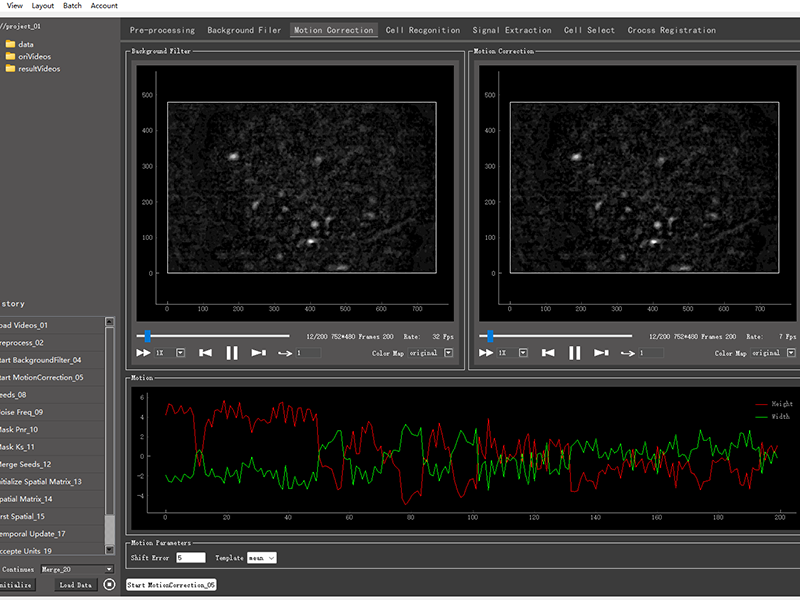The width and height of the screenshot is (800, 600).
Task: Click the Background Filter video seek slider
Action: [x=213, y=336]
